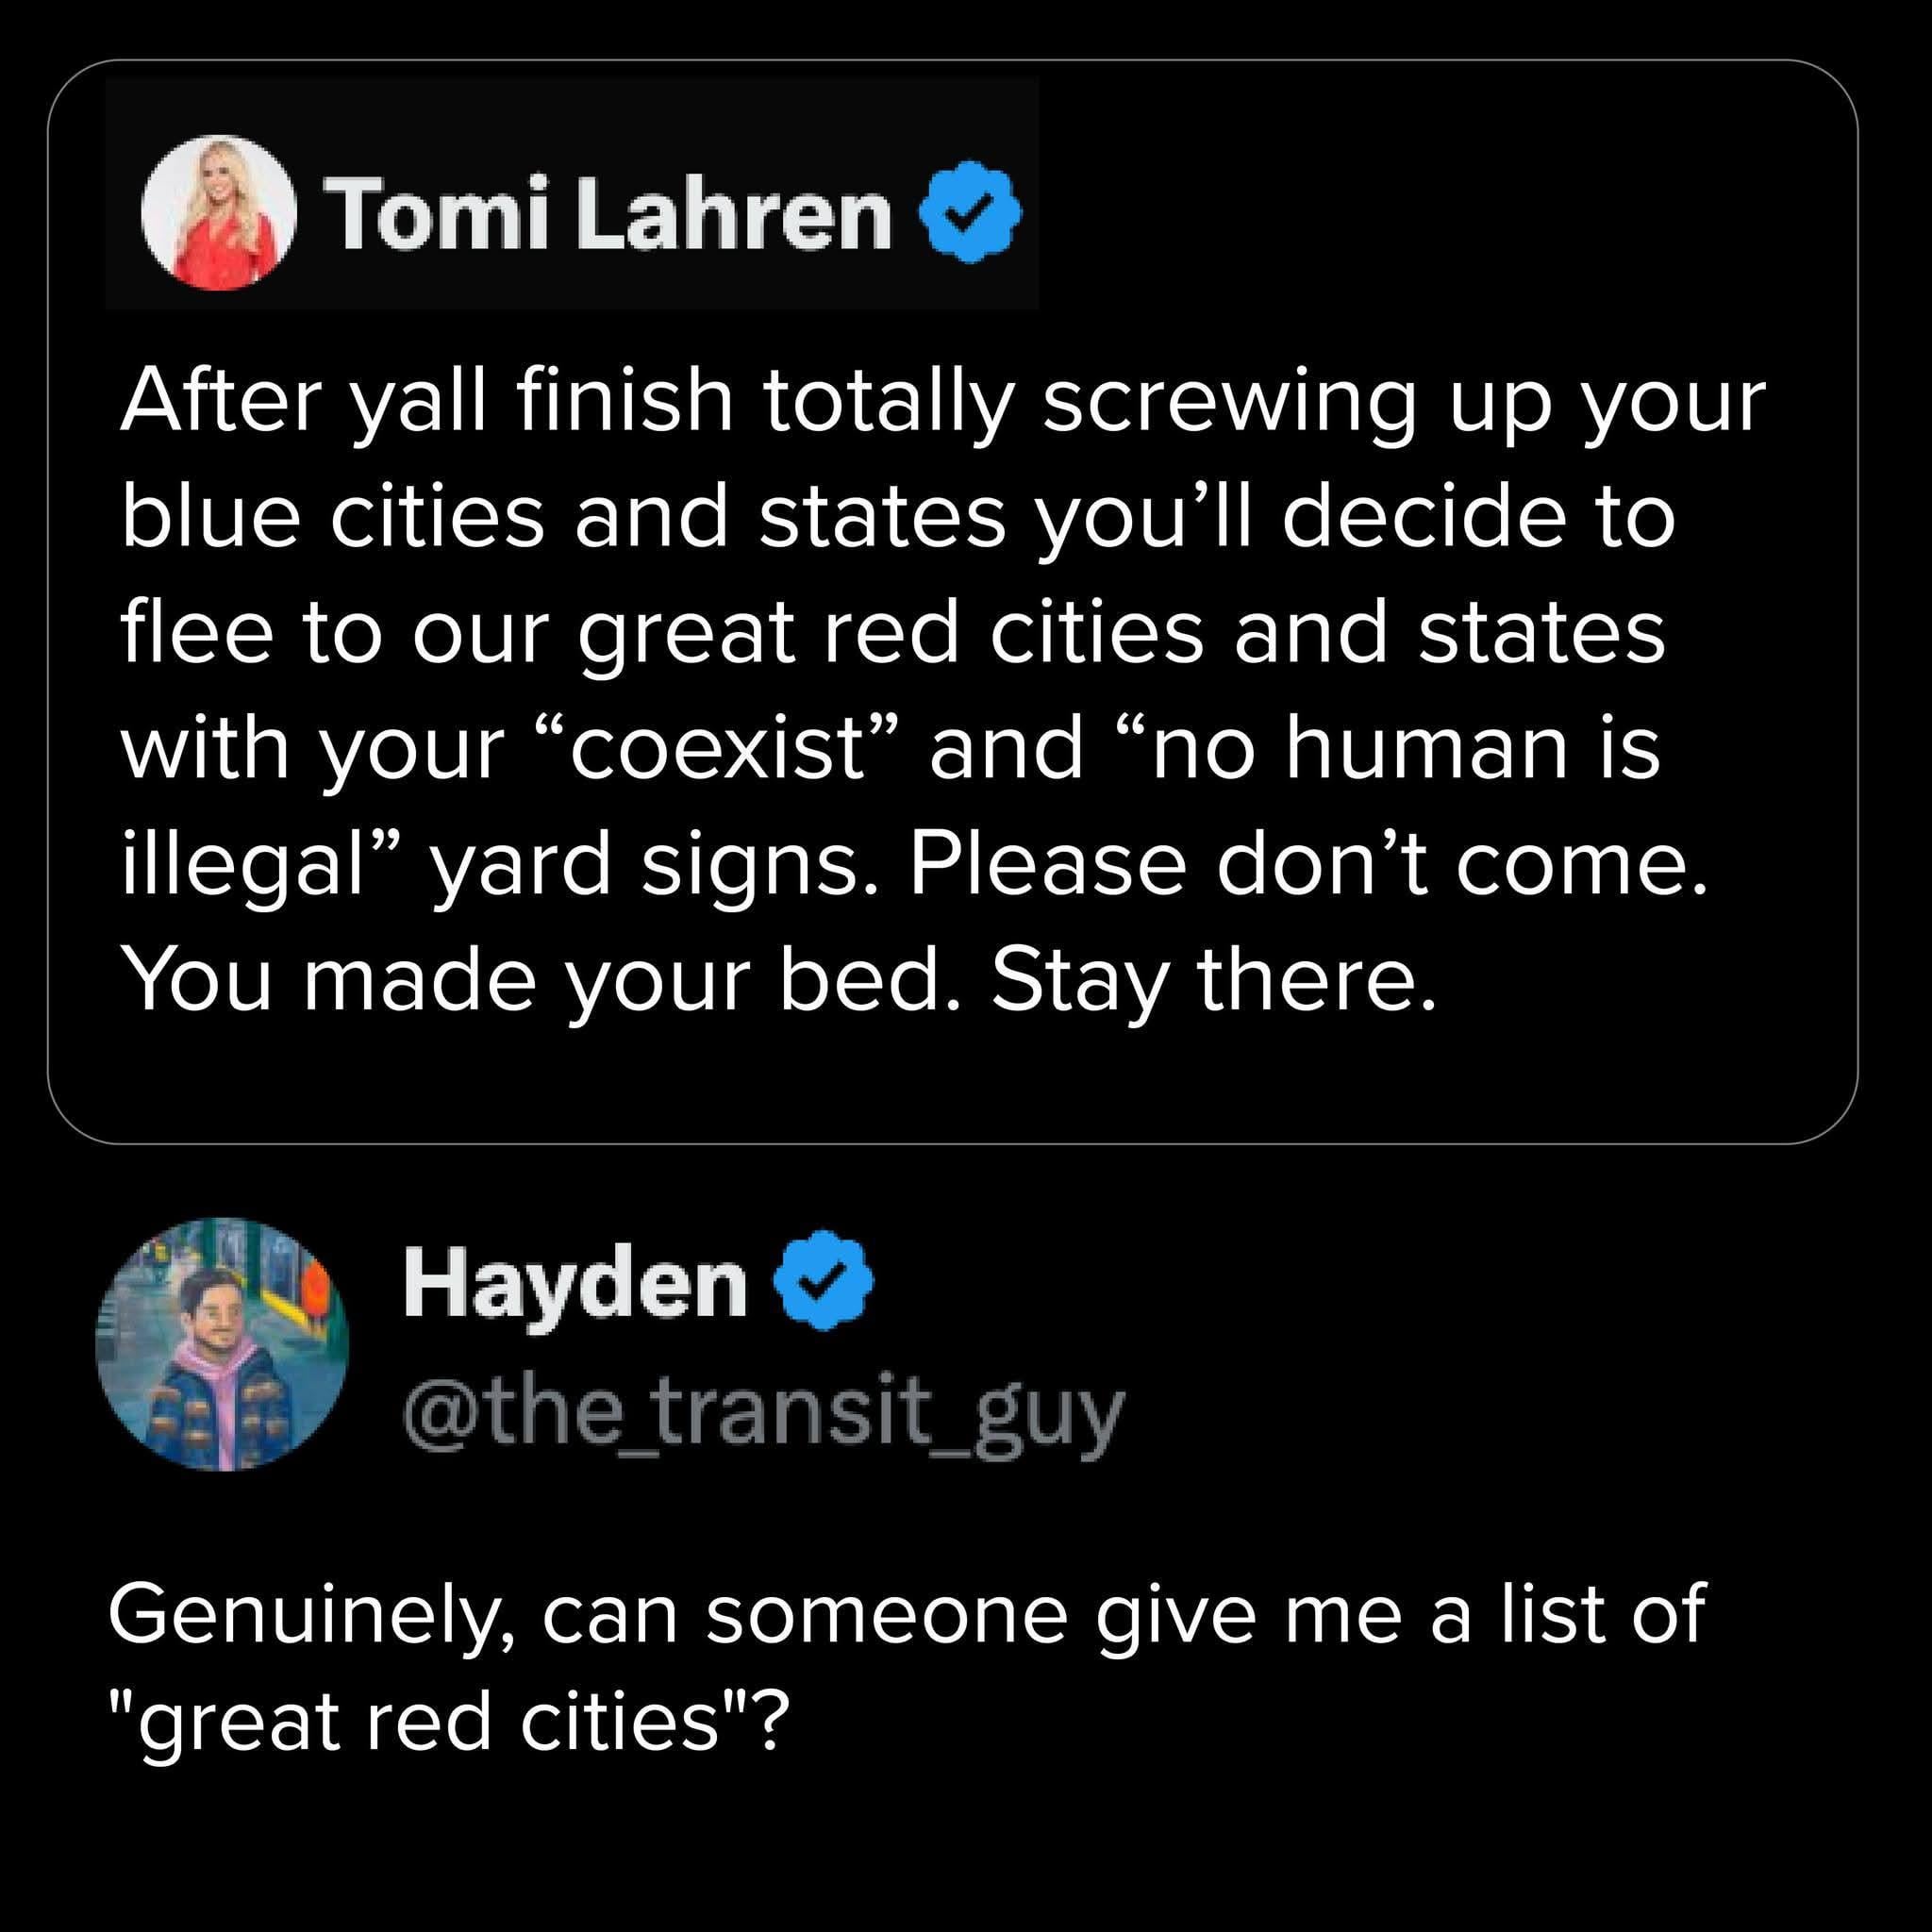1932x1932 pixels.
Task: Click the phrase "no human is"
Action: [1404, 748]
